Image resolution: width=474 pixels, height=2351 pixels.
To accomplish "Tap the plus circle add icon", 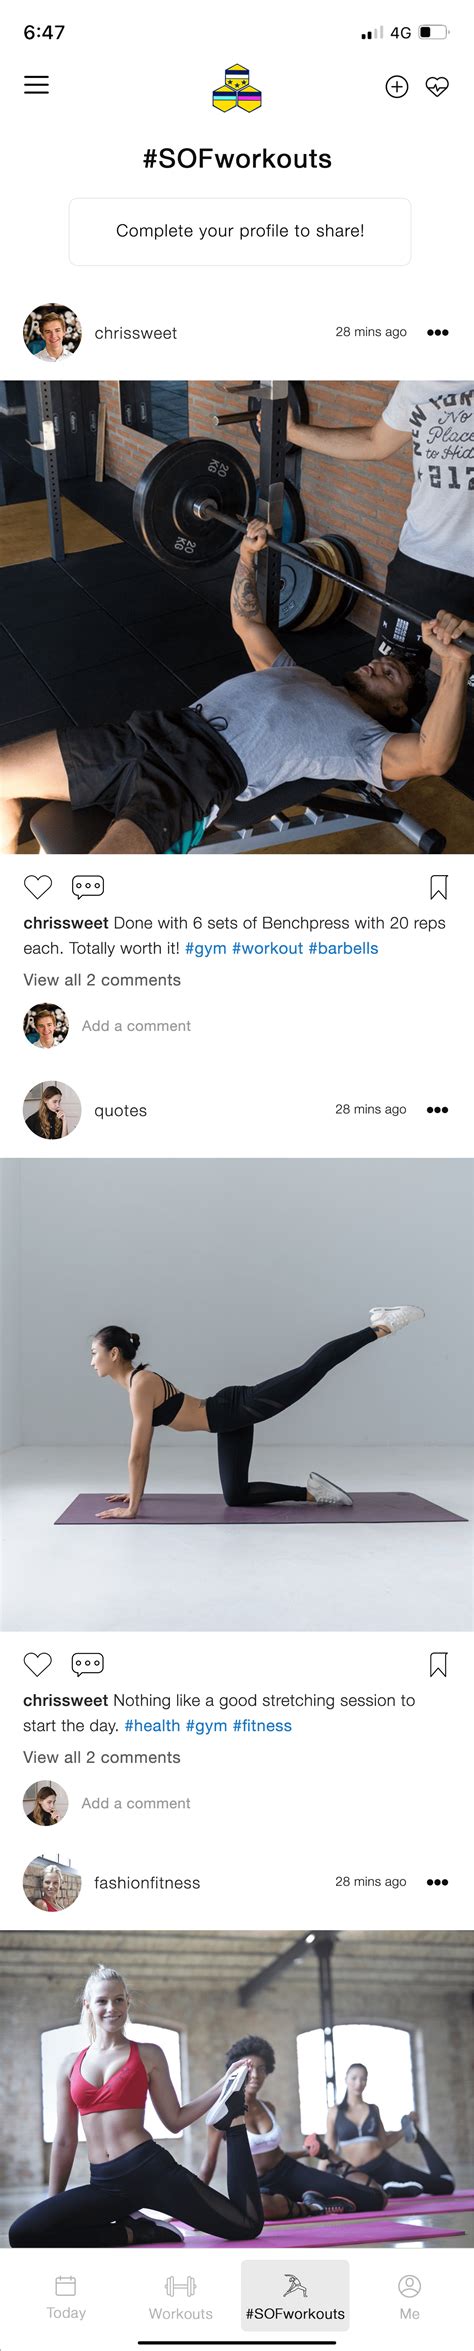I will [397, 87].
